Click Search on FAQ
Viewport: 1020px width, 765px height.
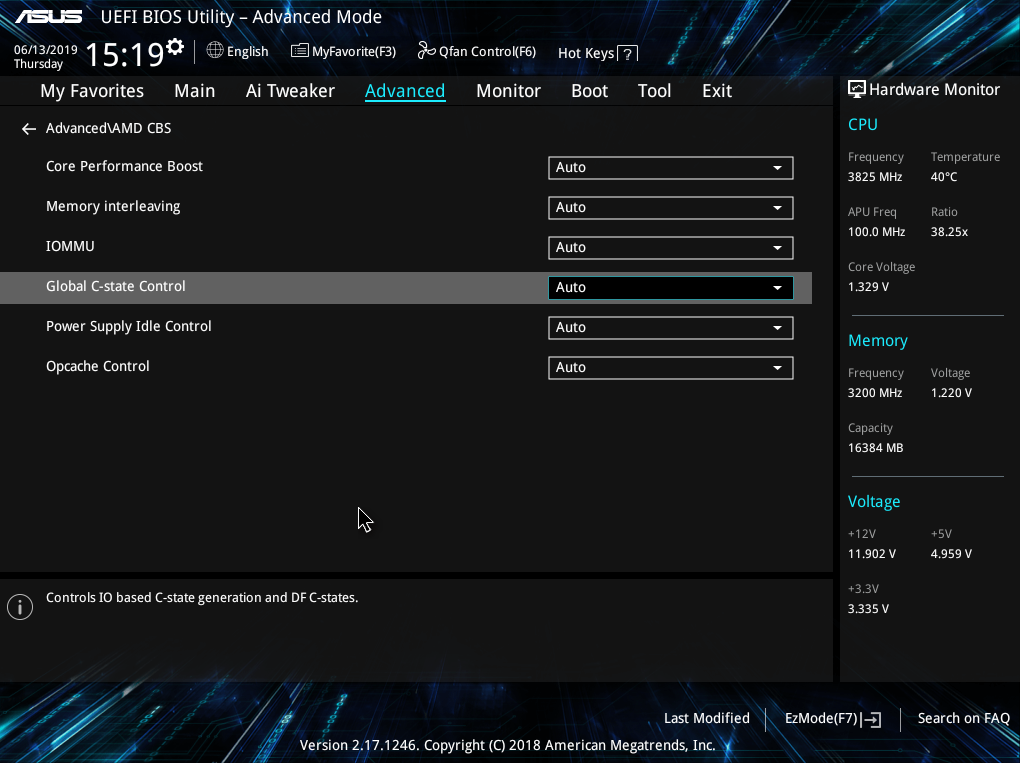(963, 718)
